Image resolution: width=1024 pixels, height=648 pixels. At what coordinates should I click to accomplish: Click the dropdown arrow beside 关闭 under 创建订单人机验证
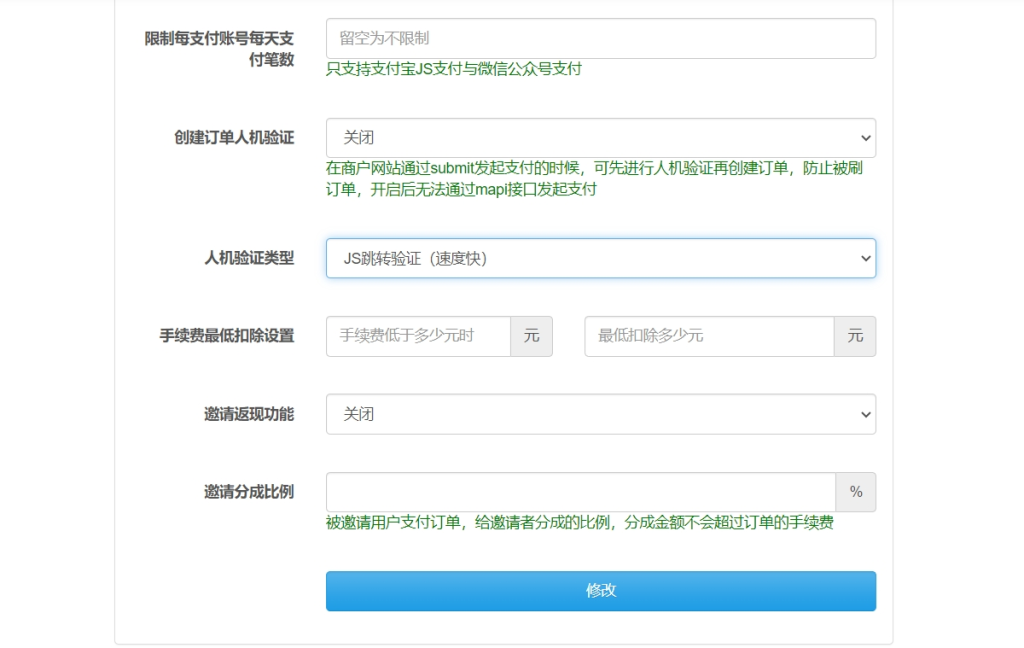(864, 137)
